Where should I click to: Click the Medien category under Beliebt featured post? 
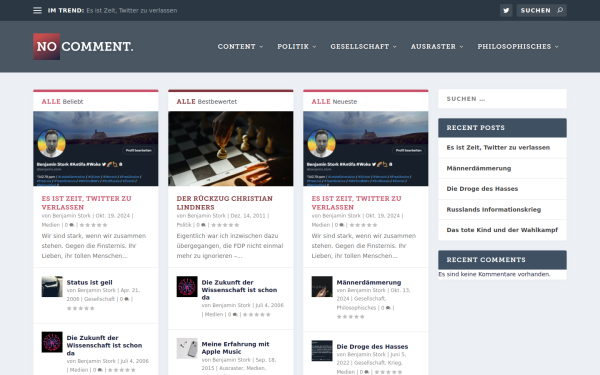[51, 225]
